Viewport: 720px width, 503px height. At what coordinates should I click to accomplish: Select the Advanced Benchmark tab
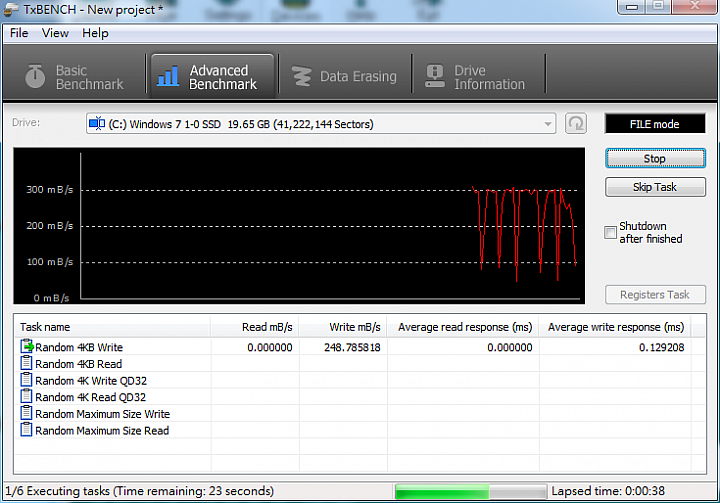pyautogui.click(x=213, y=76)
